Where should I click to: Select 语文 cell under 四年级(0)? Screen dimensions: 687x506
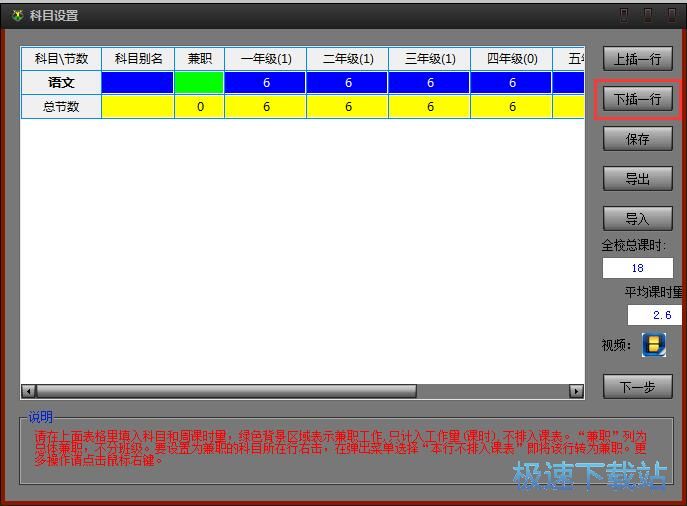[511, 82]
